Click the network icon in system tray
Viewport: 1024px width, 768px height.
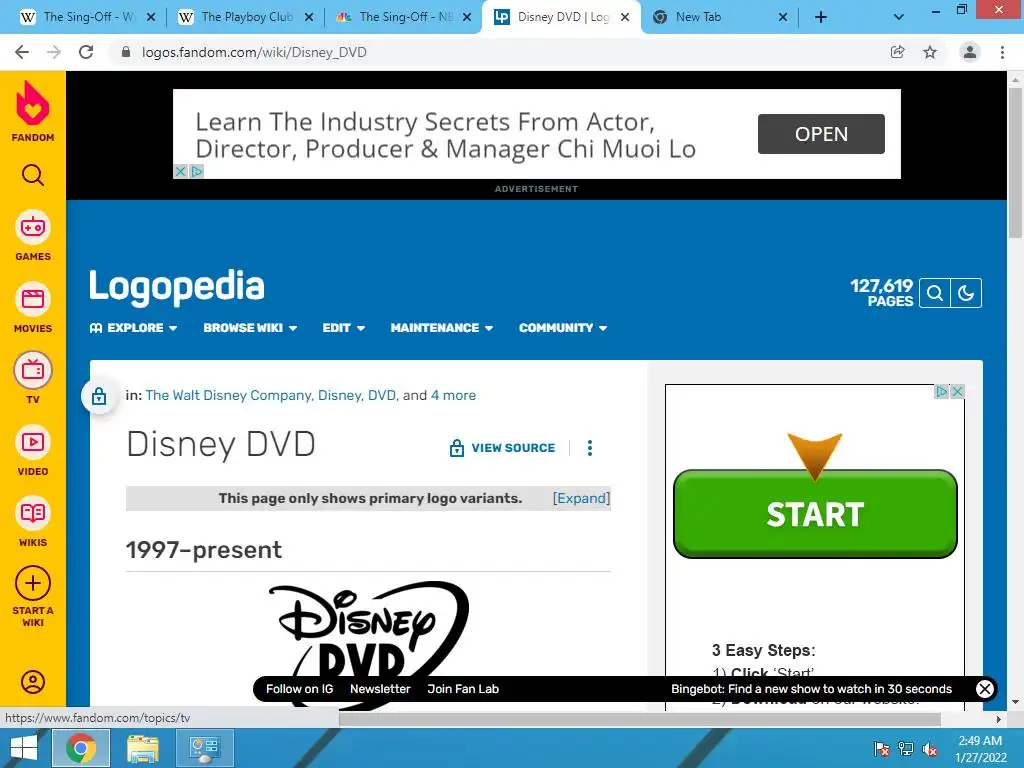click(906, 749)
